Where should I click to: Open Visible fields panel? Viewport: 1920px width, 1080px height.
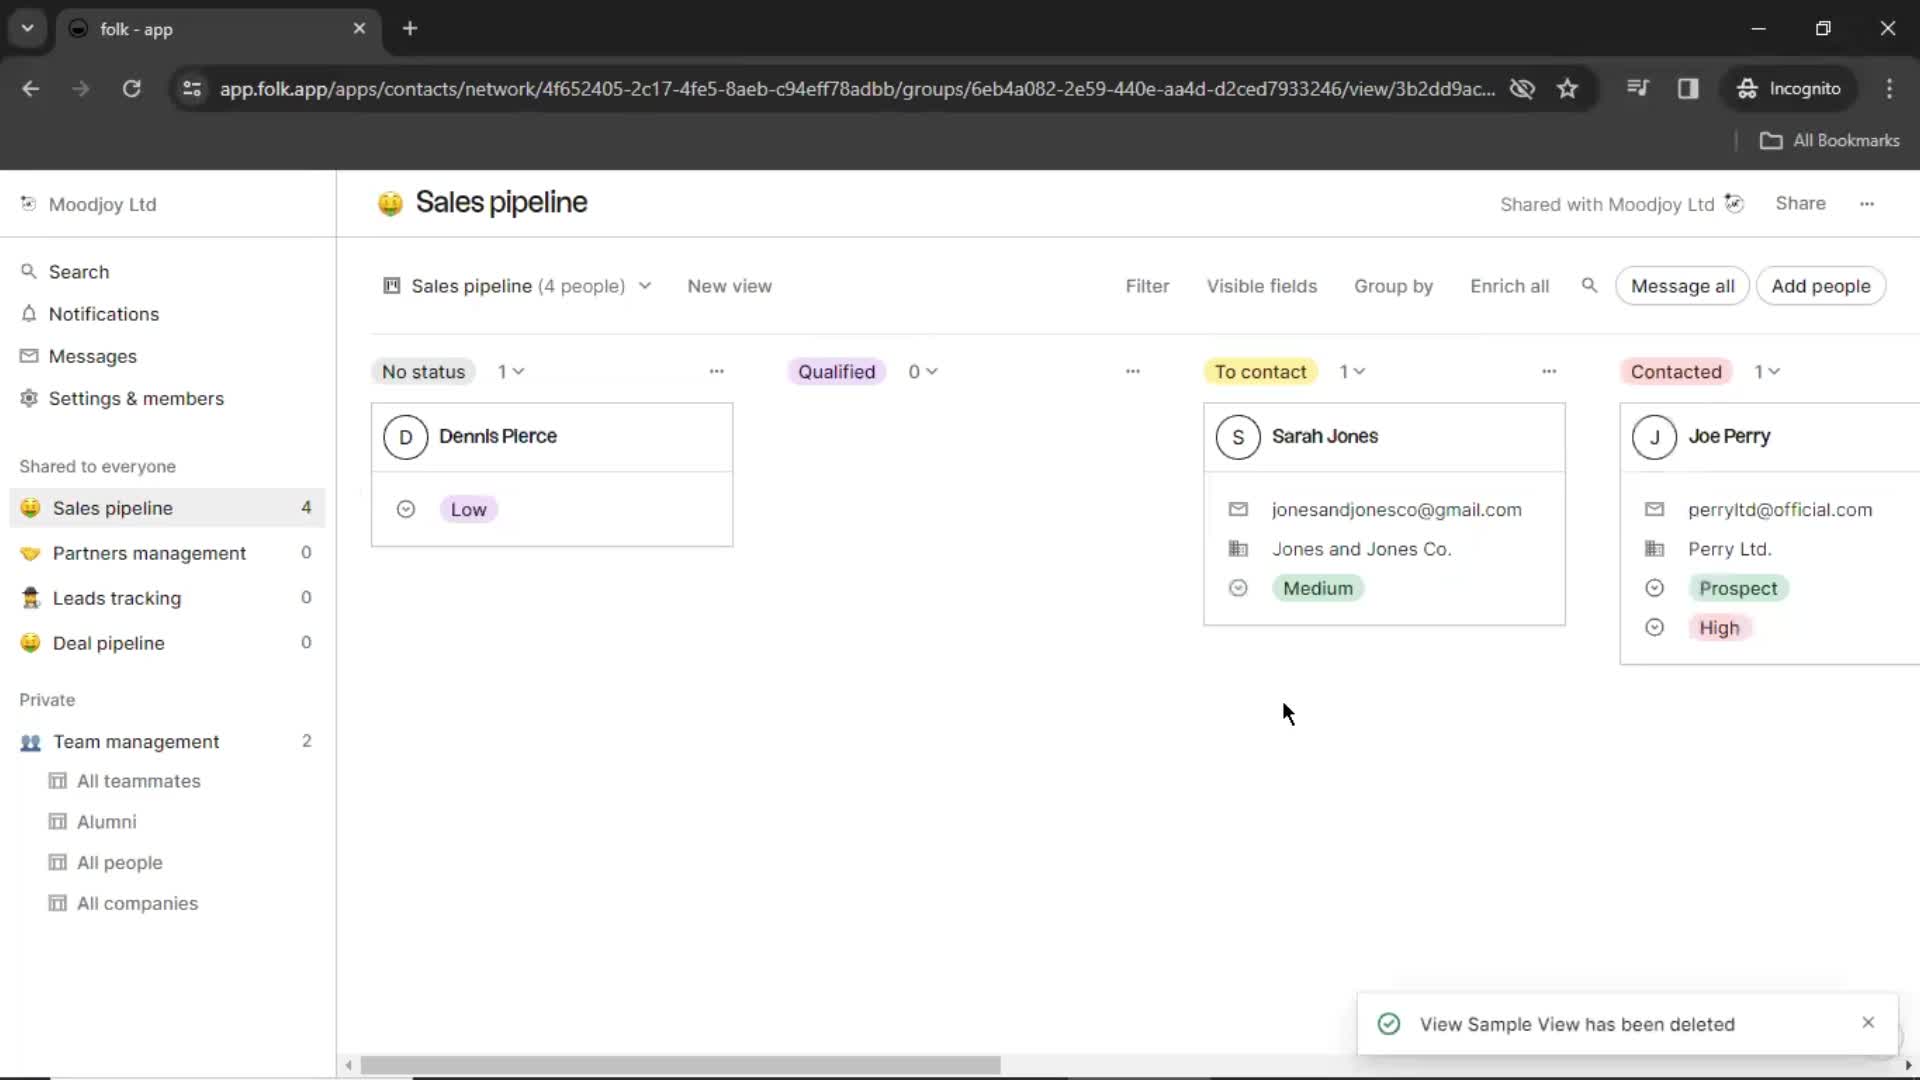pos(1262,286)
